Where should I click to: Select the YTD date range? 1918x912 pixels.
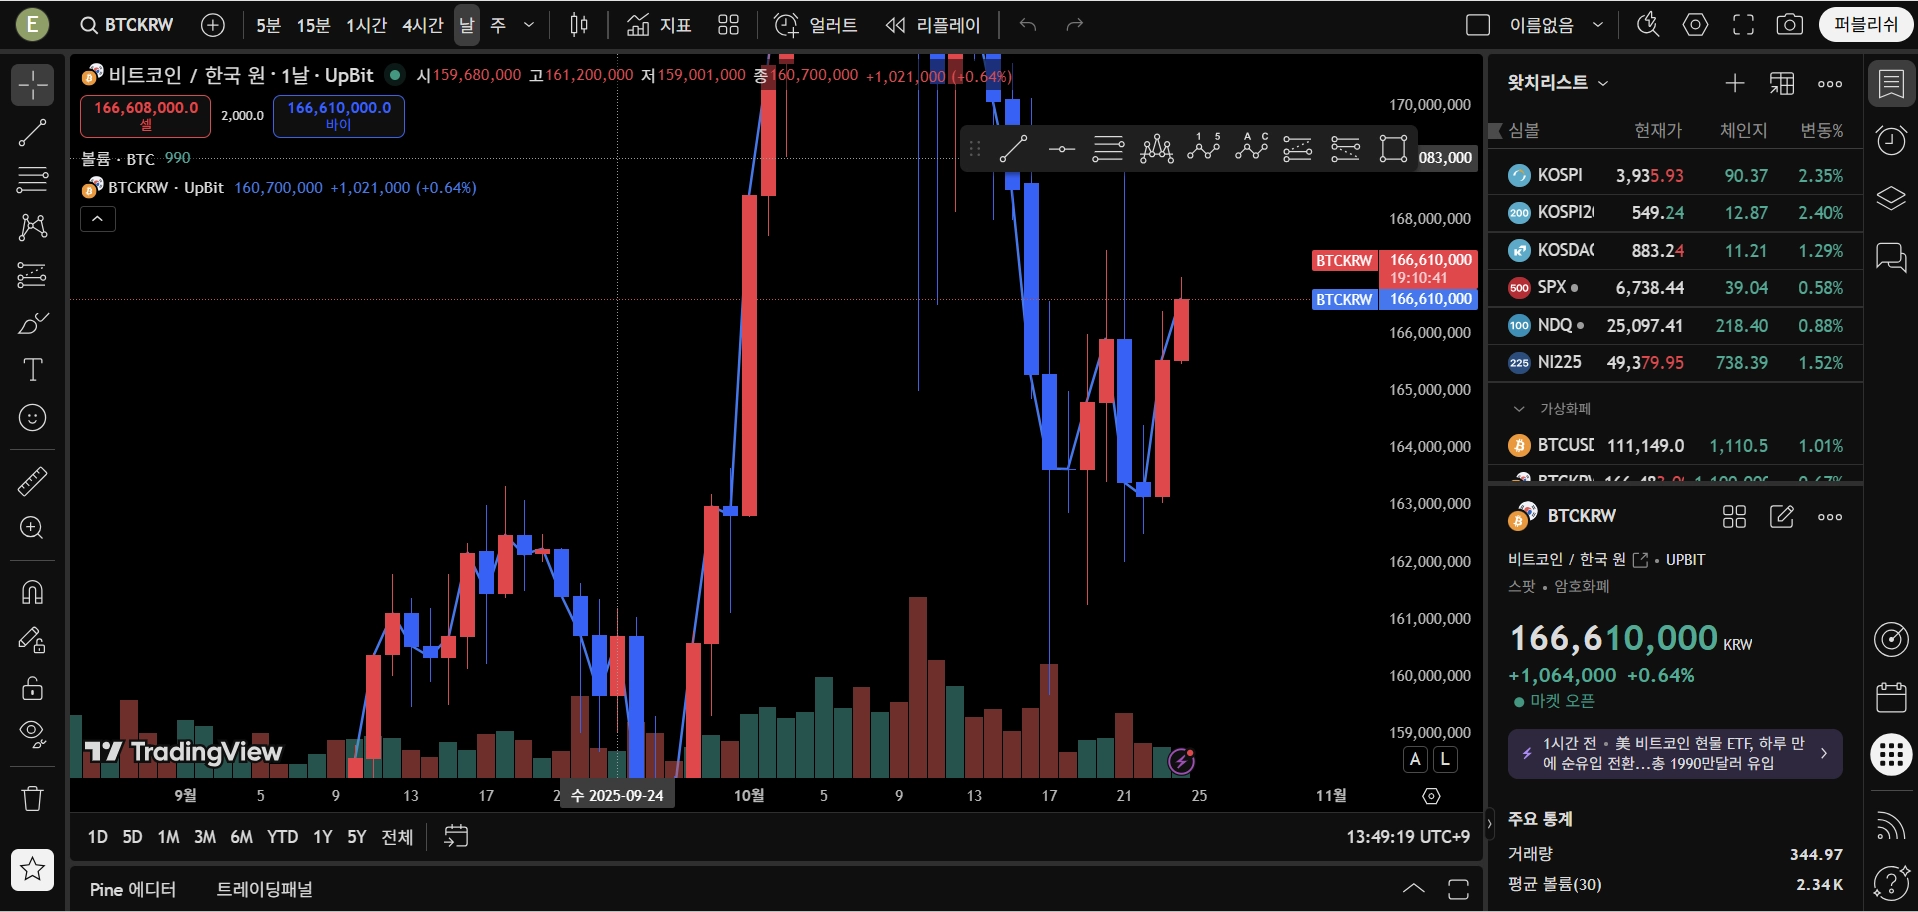[x=282, y=837]
